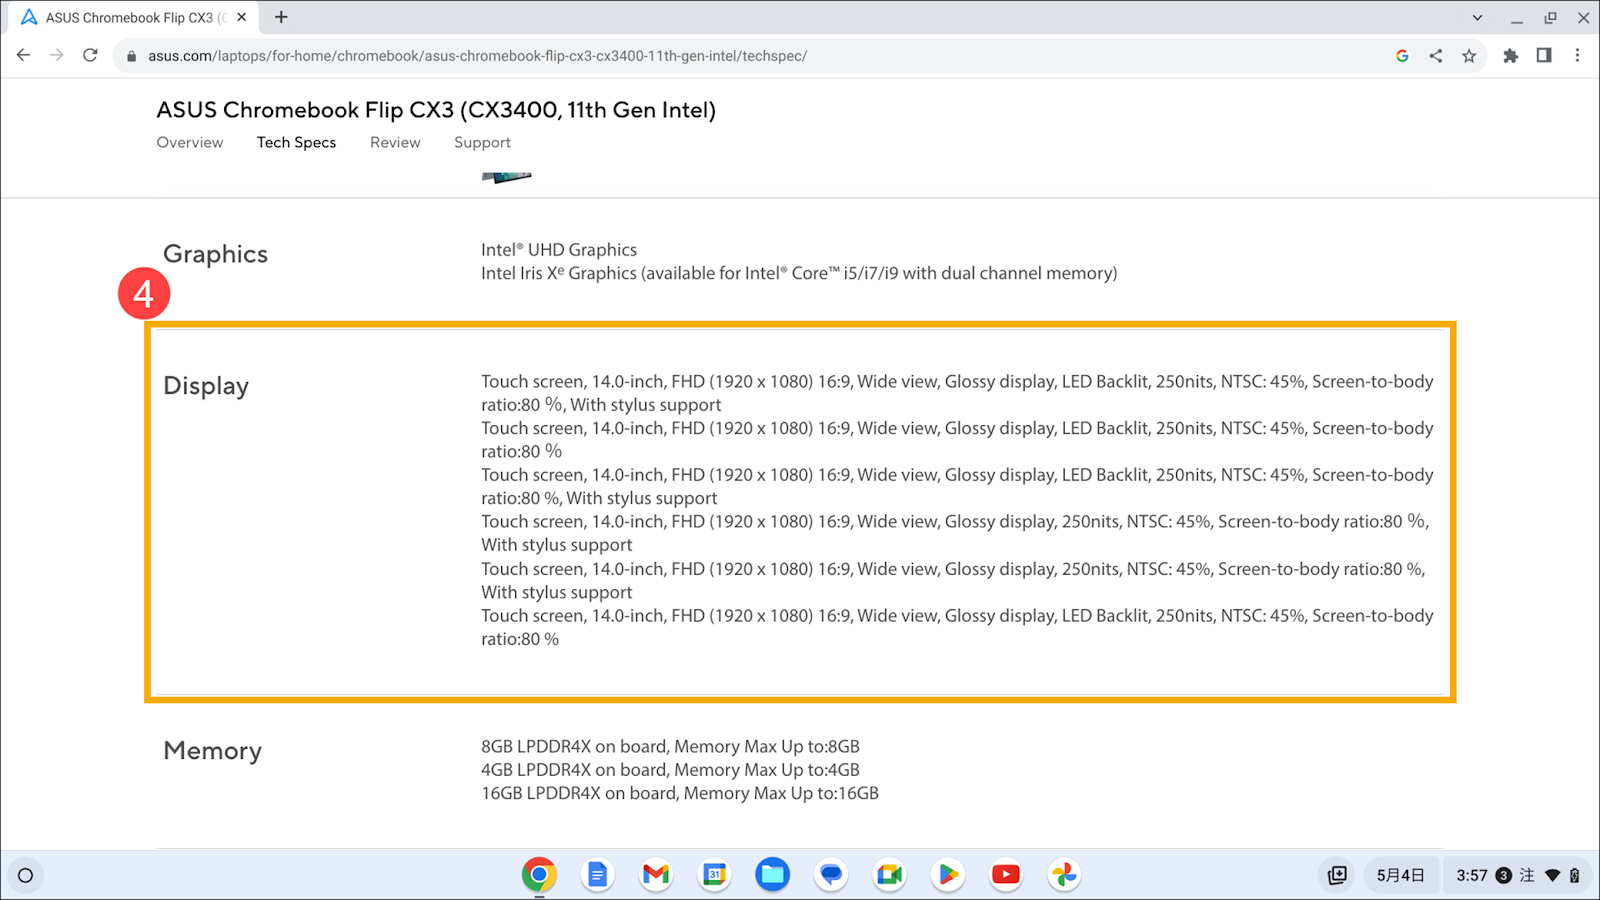Launch Google Docs from the shelf

pos(597,875)
